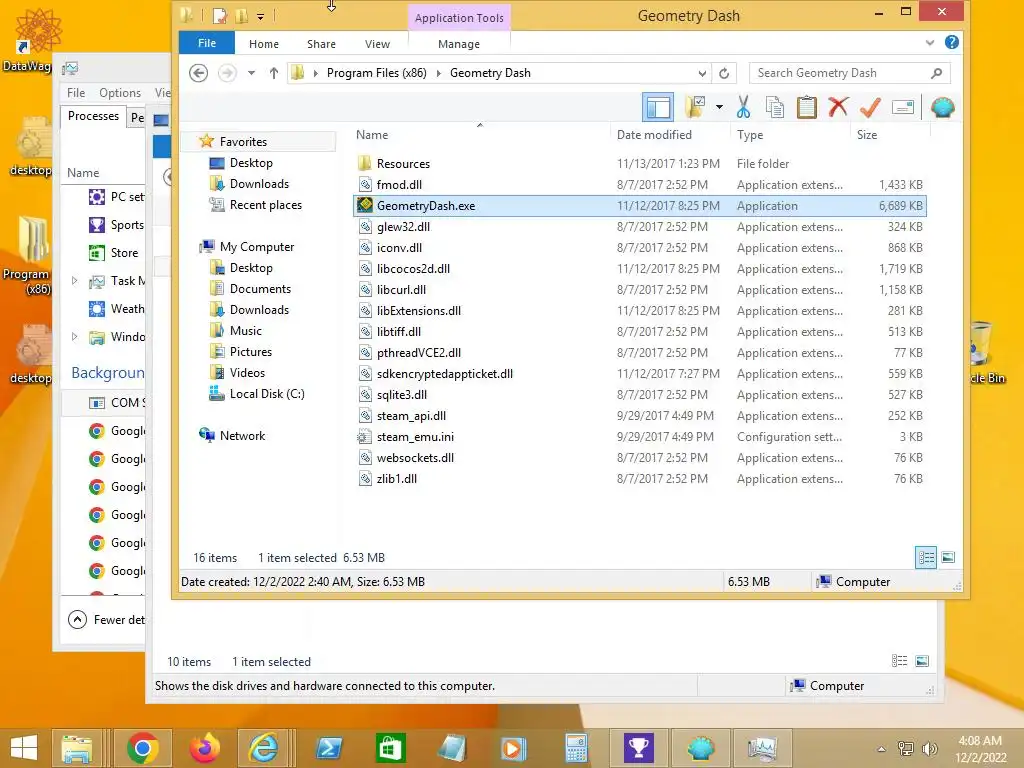Open Explorer Help question mark

coord(952,42)
